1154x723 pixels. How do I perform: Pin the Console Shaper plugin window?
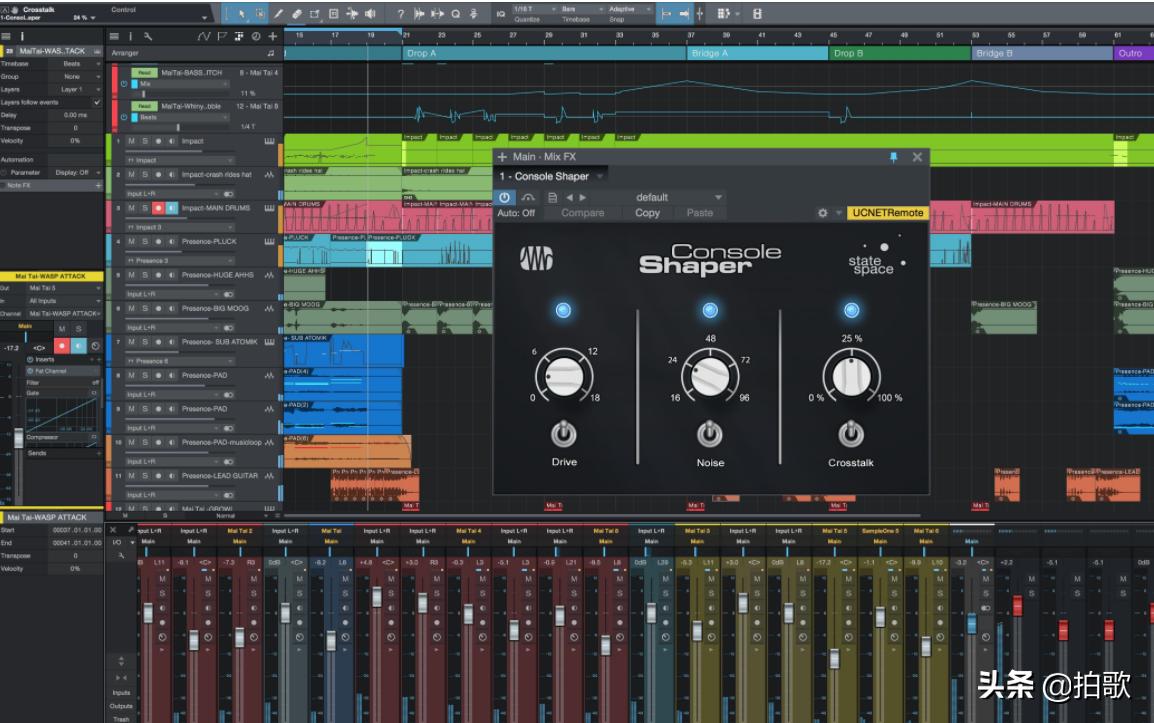pos(893,157)
